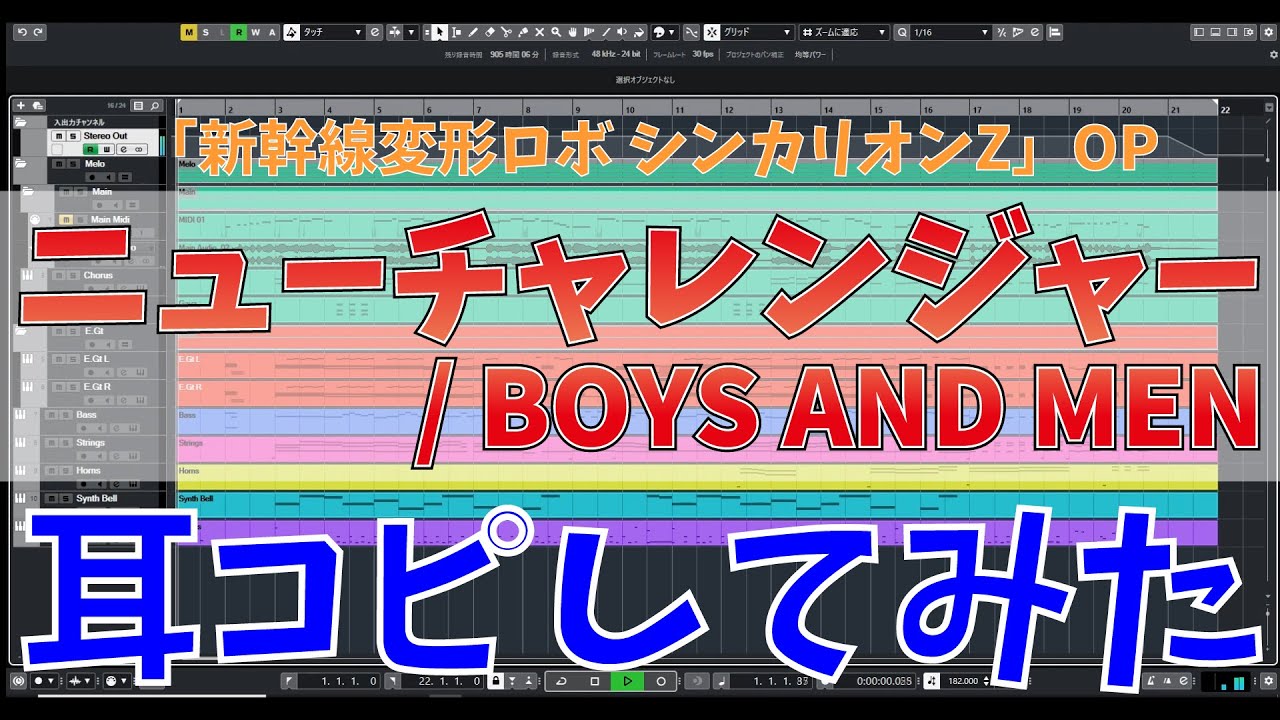Select the Range Selection tool
This screenshot has height=720, width=1280.
[x=456, y=32]
